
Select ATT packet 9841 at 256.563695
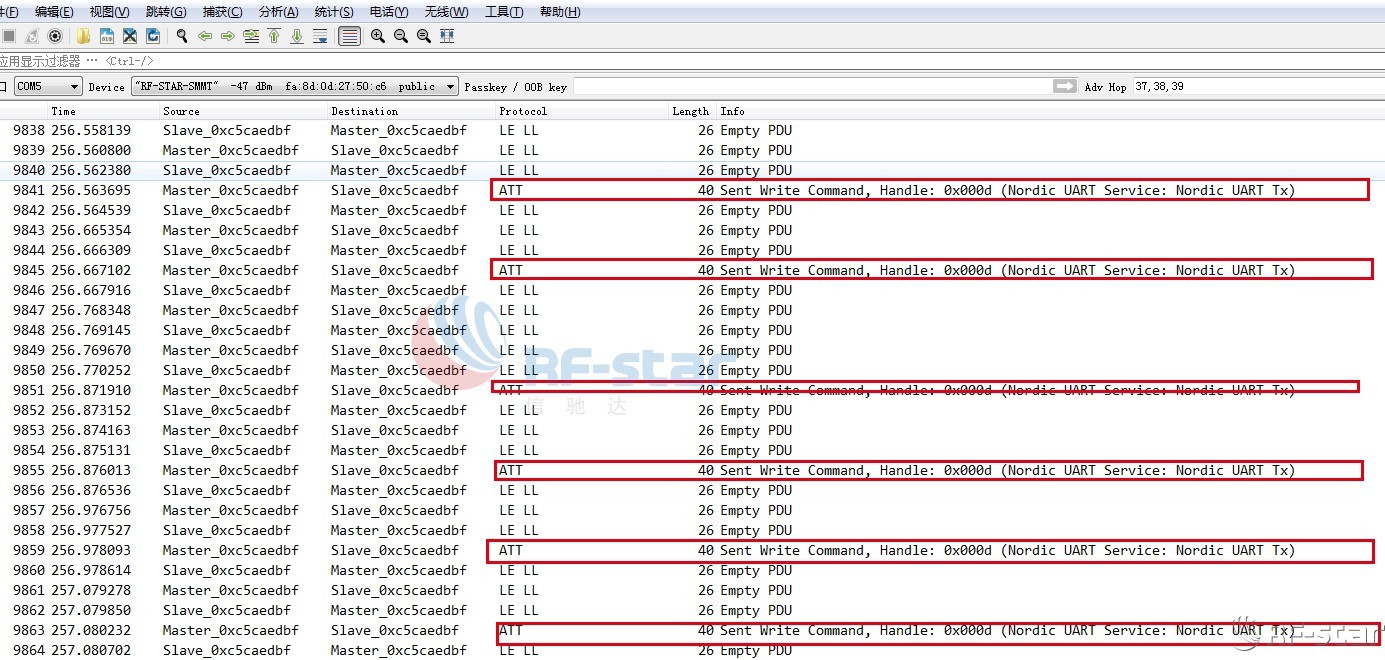pyautogui.click(x=692, y=190)
